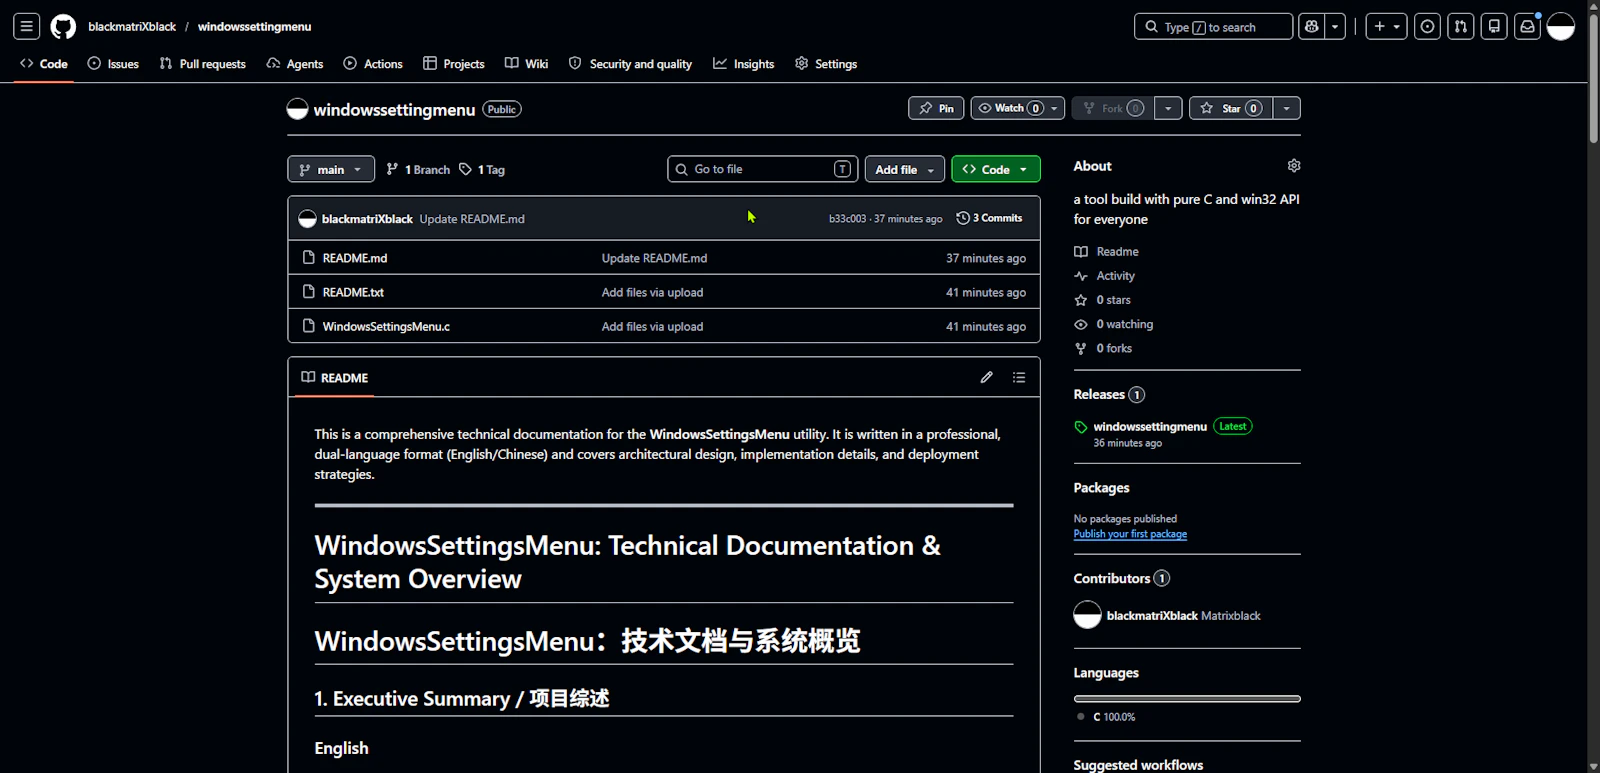The width and height of the screenshot is (1600, 773).
Task: Click blackmatriXblack owner breadcrumb link
Action: [x=132, y=27]
